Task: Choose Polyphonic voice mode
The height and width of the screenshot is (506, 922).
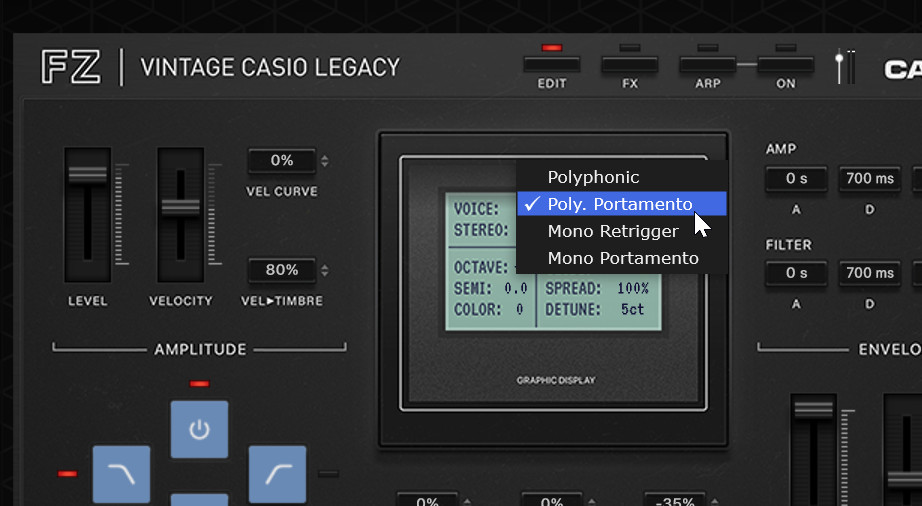Action: coord(593,177)
